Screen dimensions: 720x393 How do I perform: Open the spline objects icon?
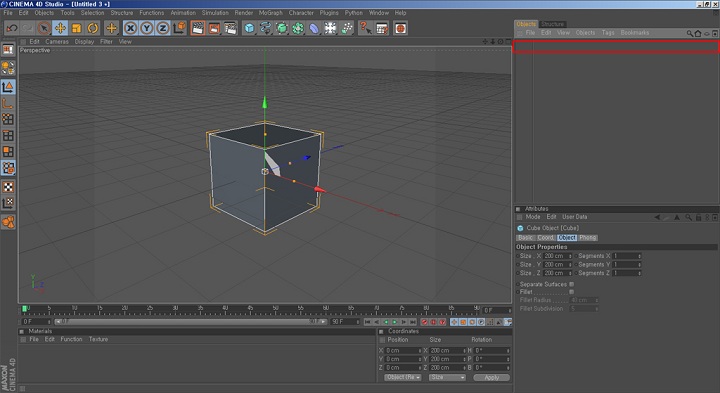265,28
